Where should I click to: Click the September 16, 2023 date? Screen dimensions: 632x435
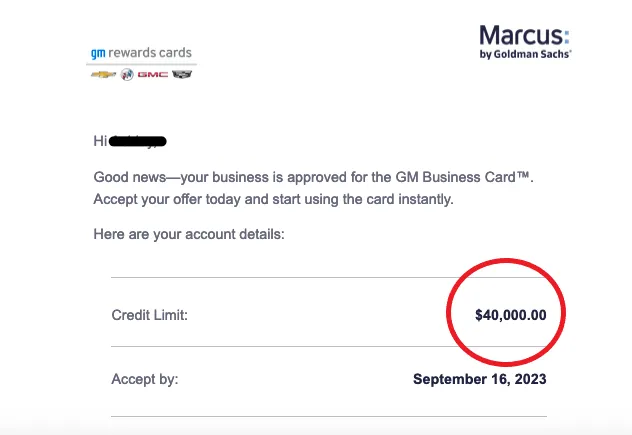tap(480, 379)
